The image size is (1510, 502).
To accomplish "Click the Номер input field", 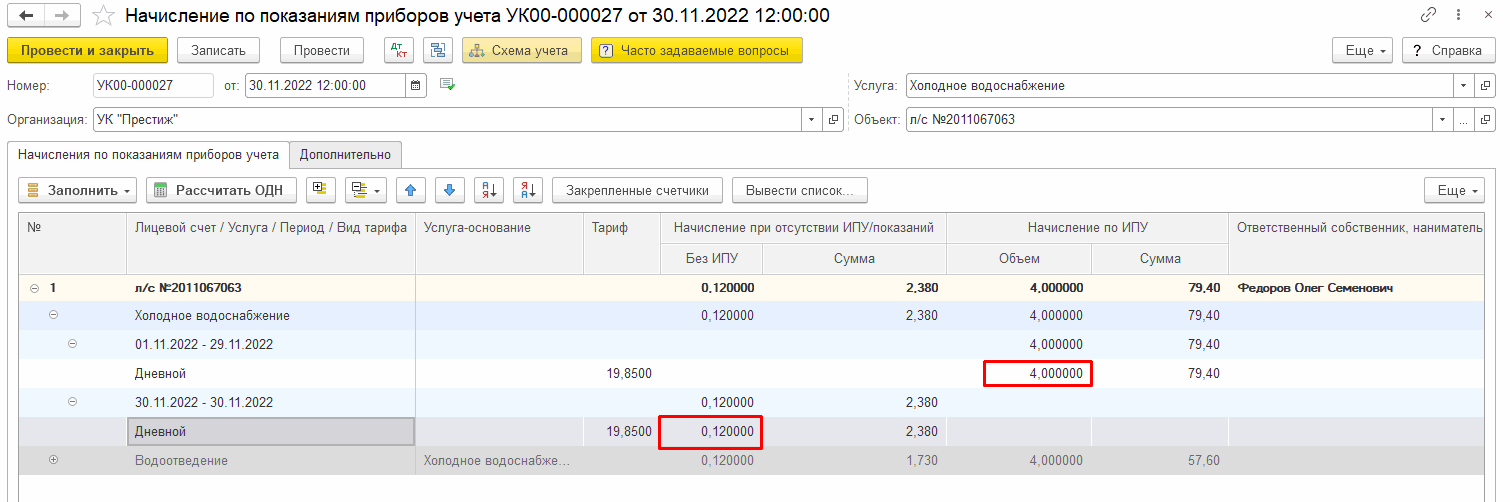I will tap(153, 86).
